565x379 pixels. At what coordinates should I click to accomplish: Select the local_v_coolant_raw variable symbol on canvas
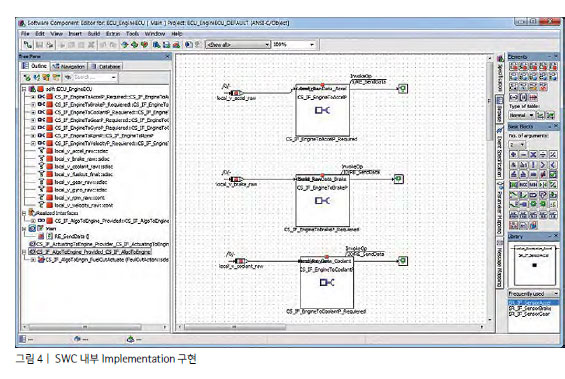point(240,261)
